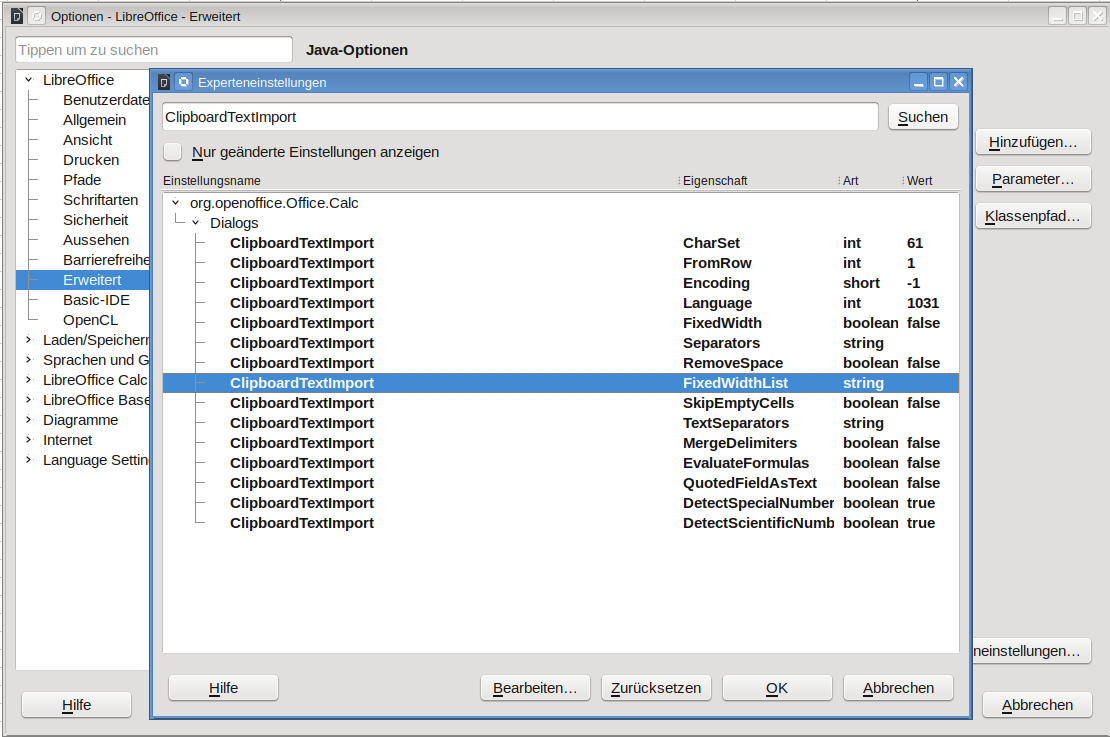Select the DetectSpecialNumber setting row
This screenshot has height=737, width=1110.
pos(561,503)
